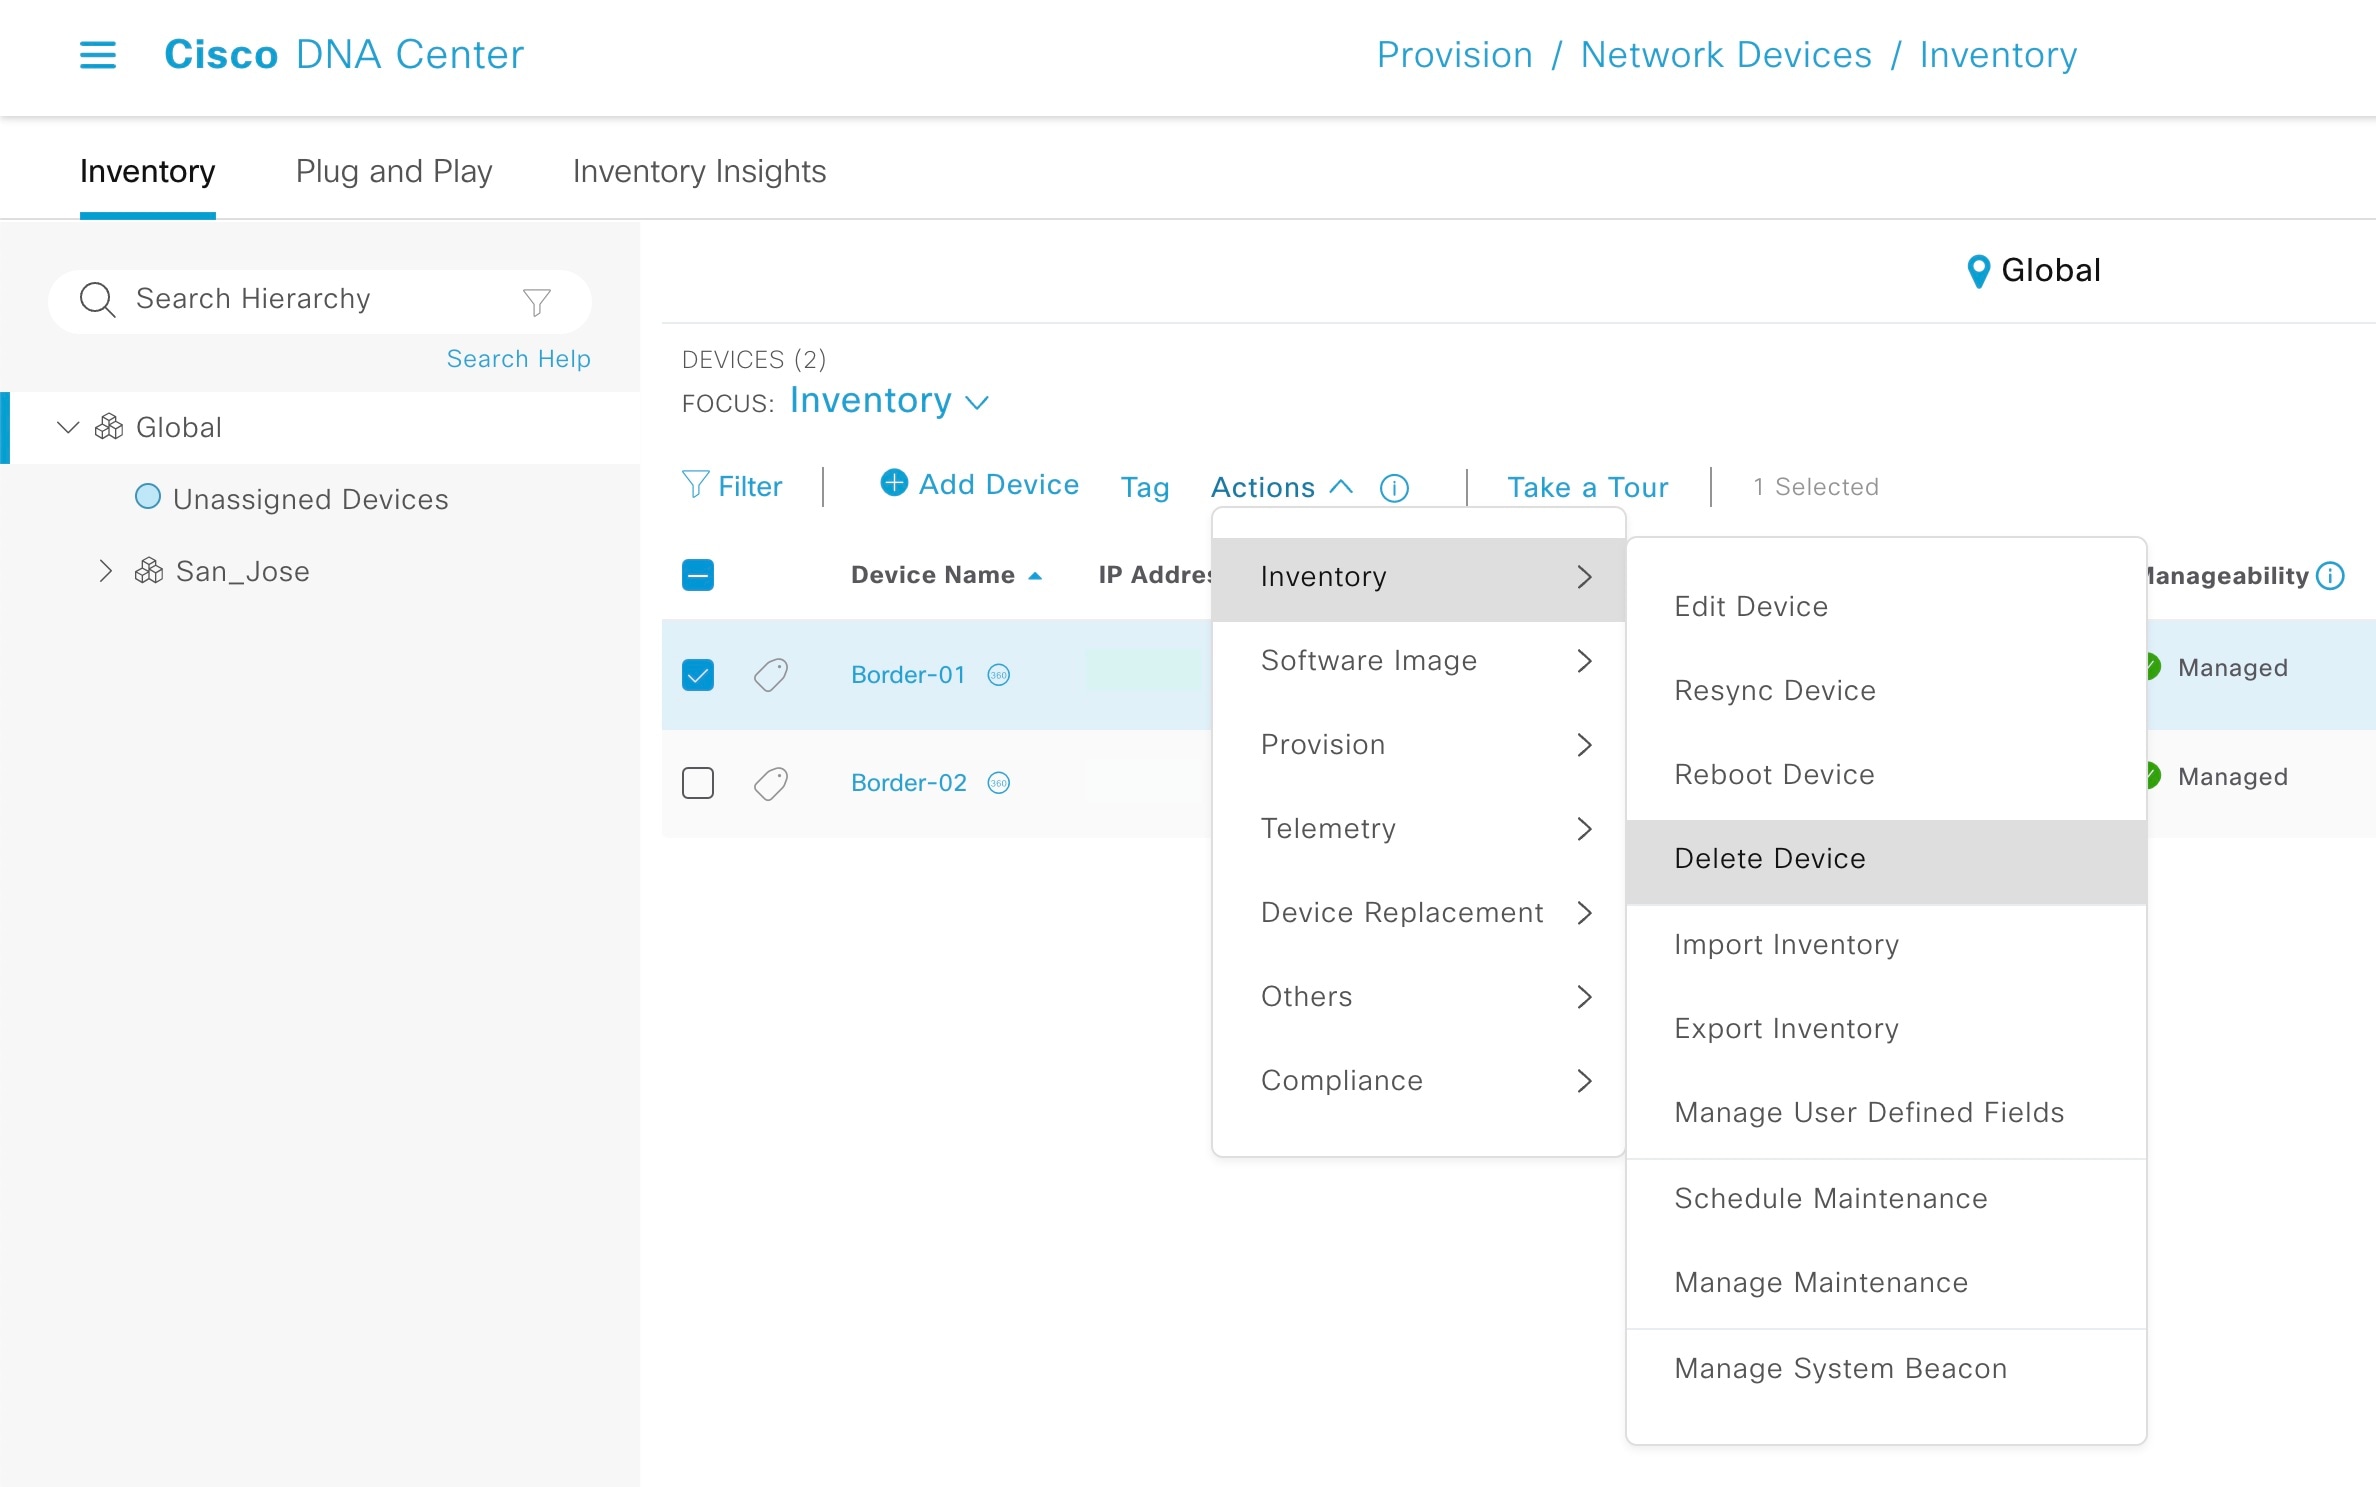This screenshot has width=2376, height=1487.
Task: Click the Device Name sort arrow
Action: click(1035, 576)
